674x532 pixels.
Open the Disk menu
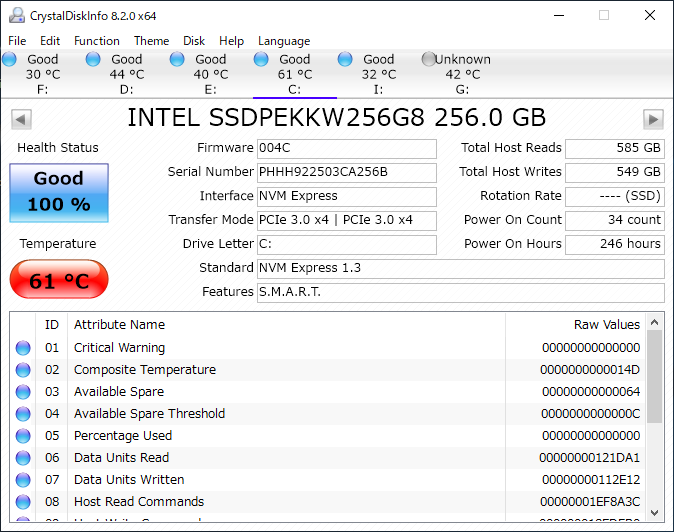click(194, 41)
